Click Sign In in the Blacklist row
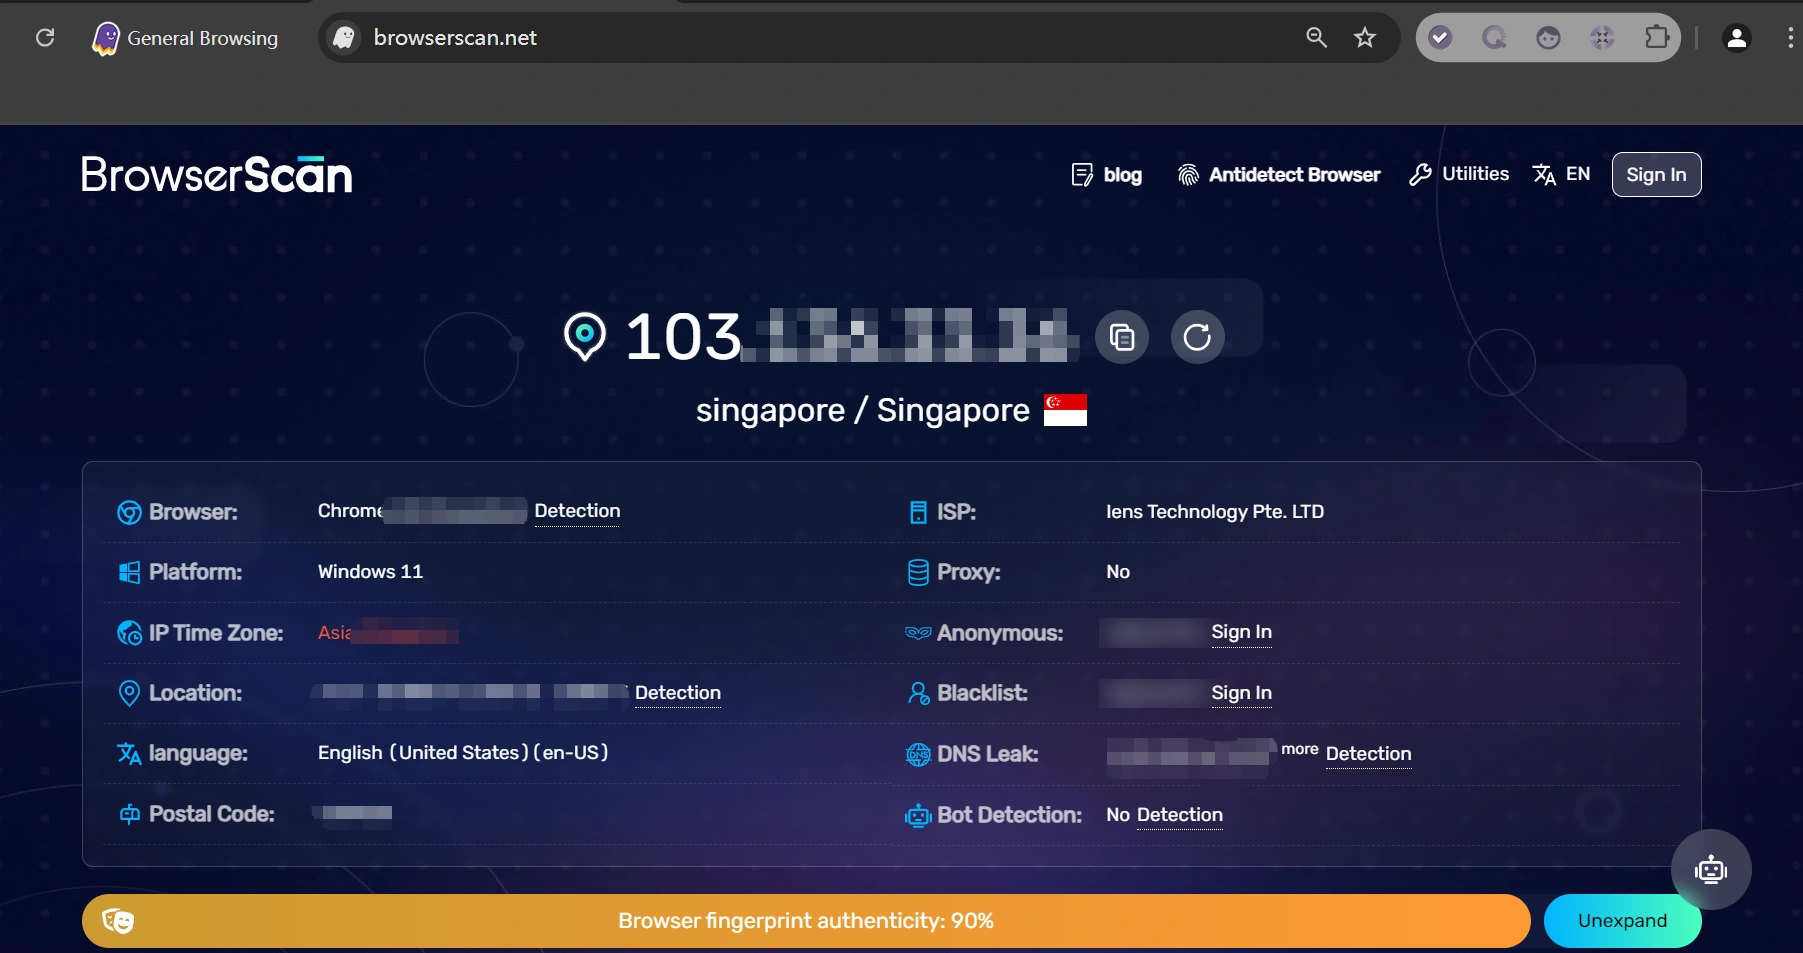The width and height of the screenshot is (1803, 953). coord(1241,693)
